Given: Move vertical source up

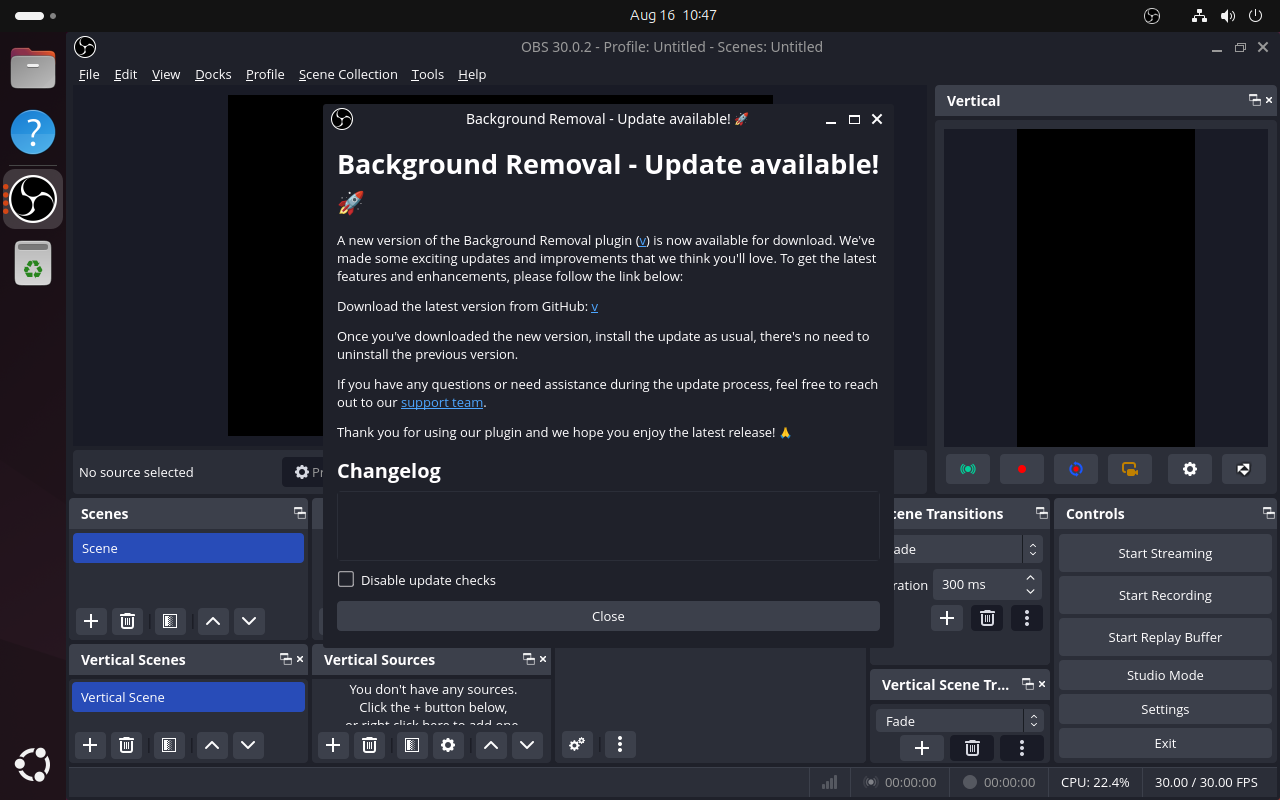Looking at the screenshot, I should tap(490, 745).
